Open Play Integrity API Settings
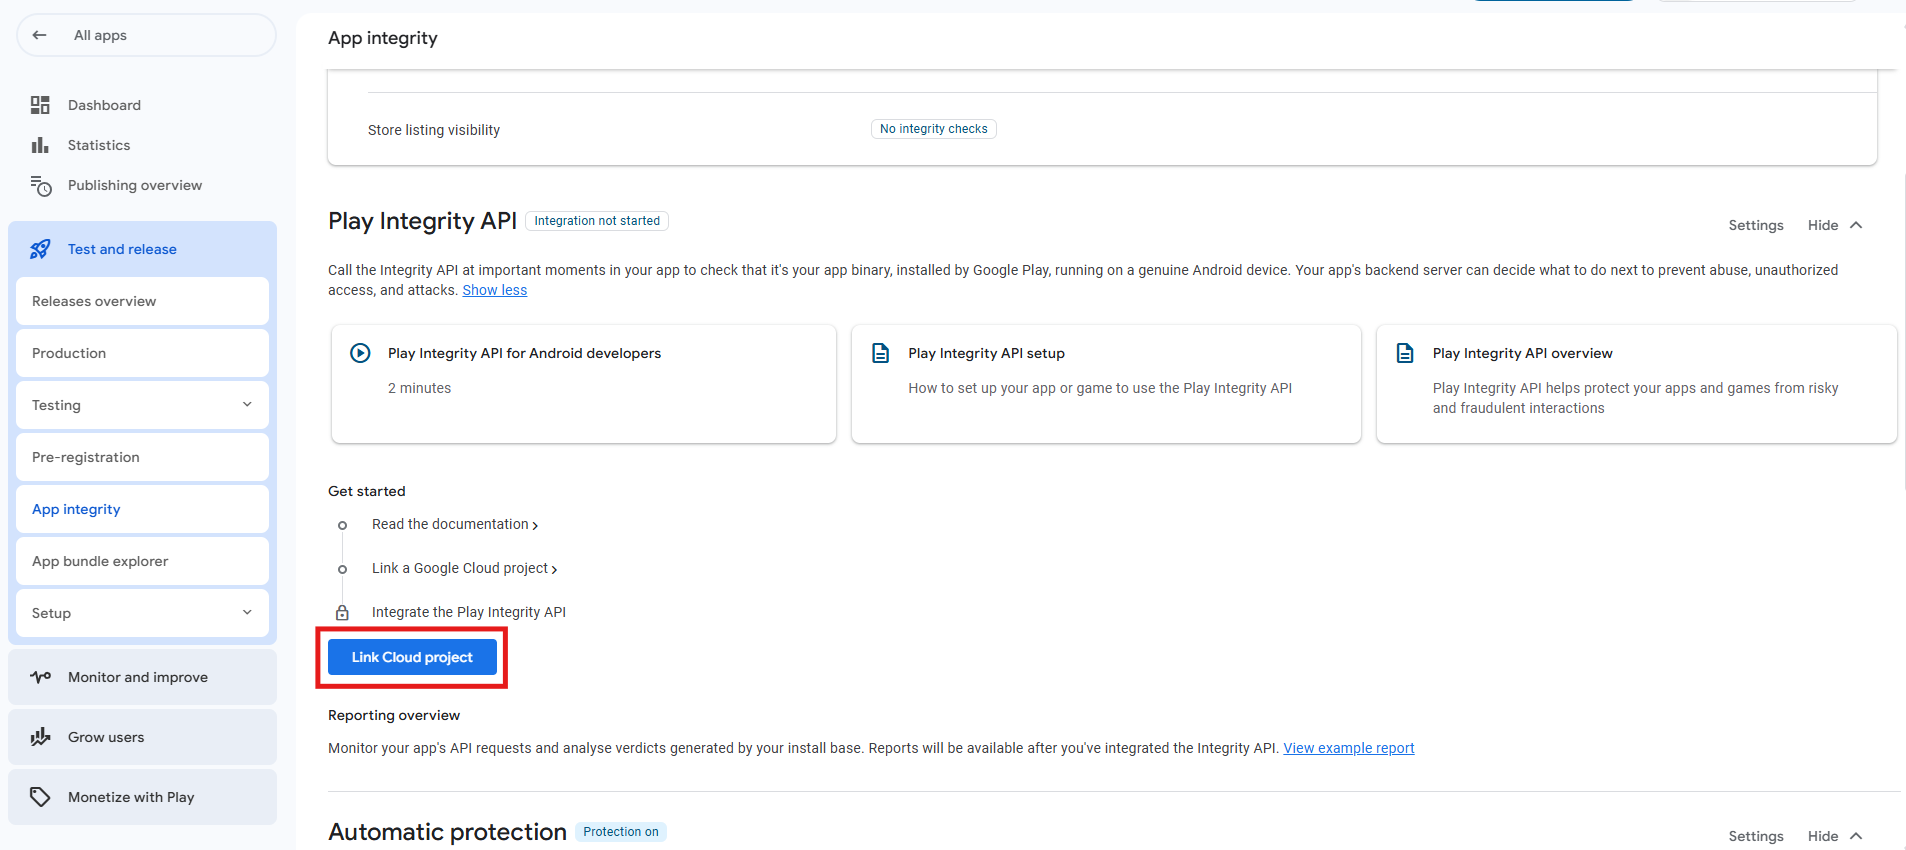 [x=1755, y=225]
